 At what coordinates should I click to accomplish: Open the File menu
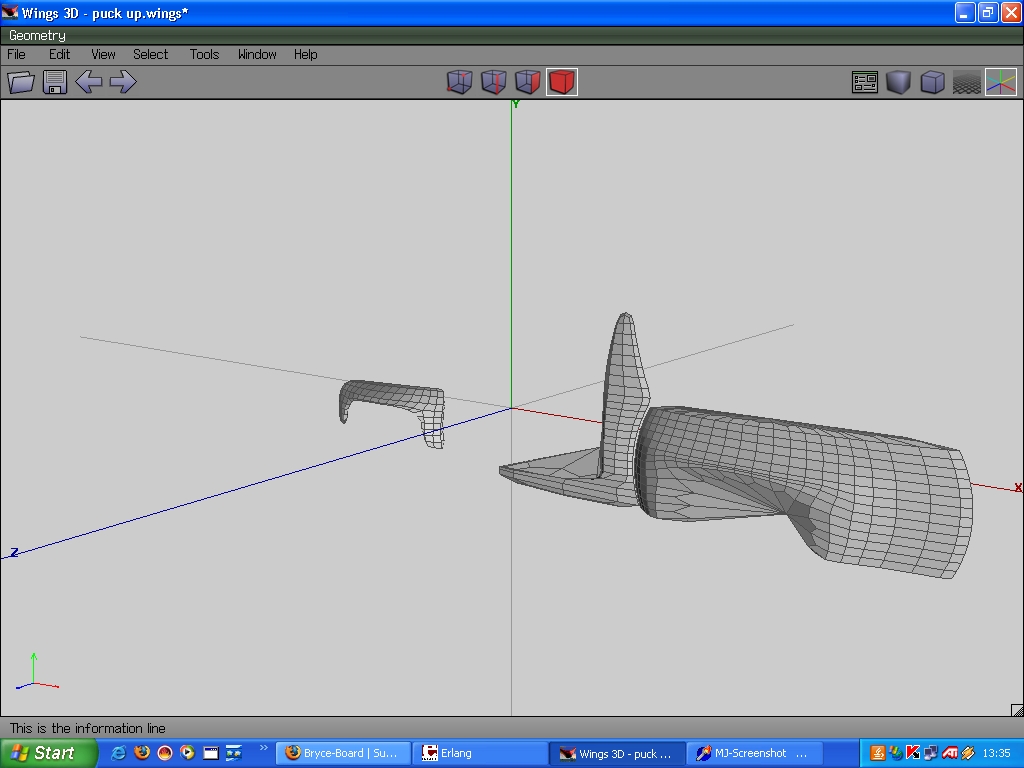coord(17,54)
